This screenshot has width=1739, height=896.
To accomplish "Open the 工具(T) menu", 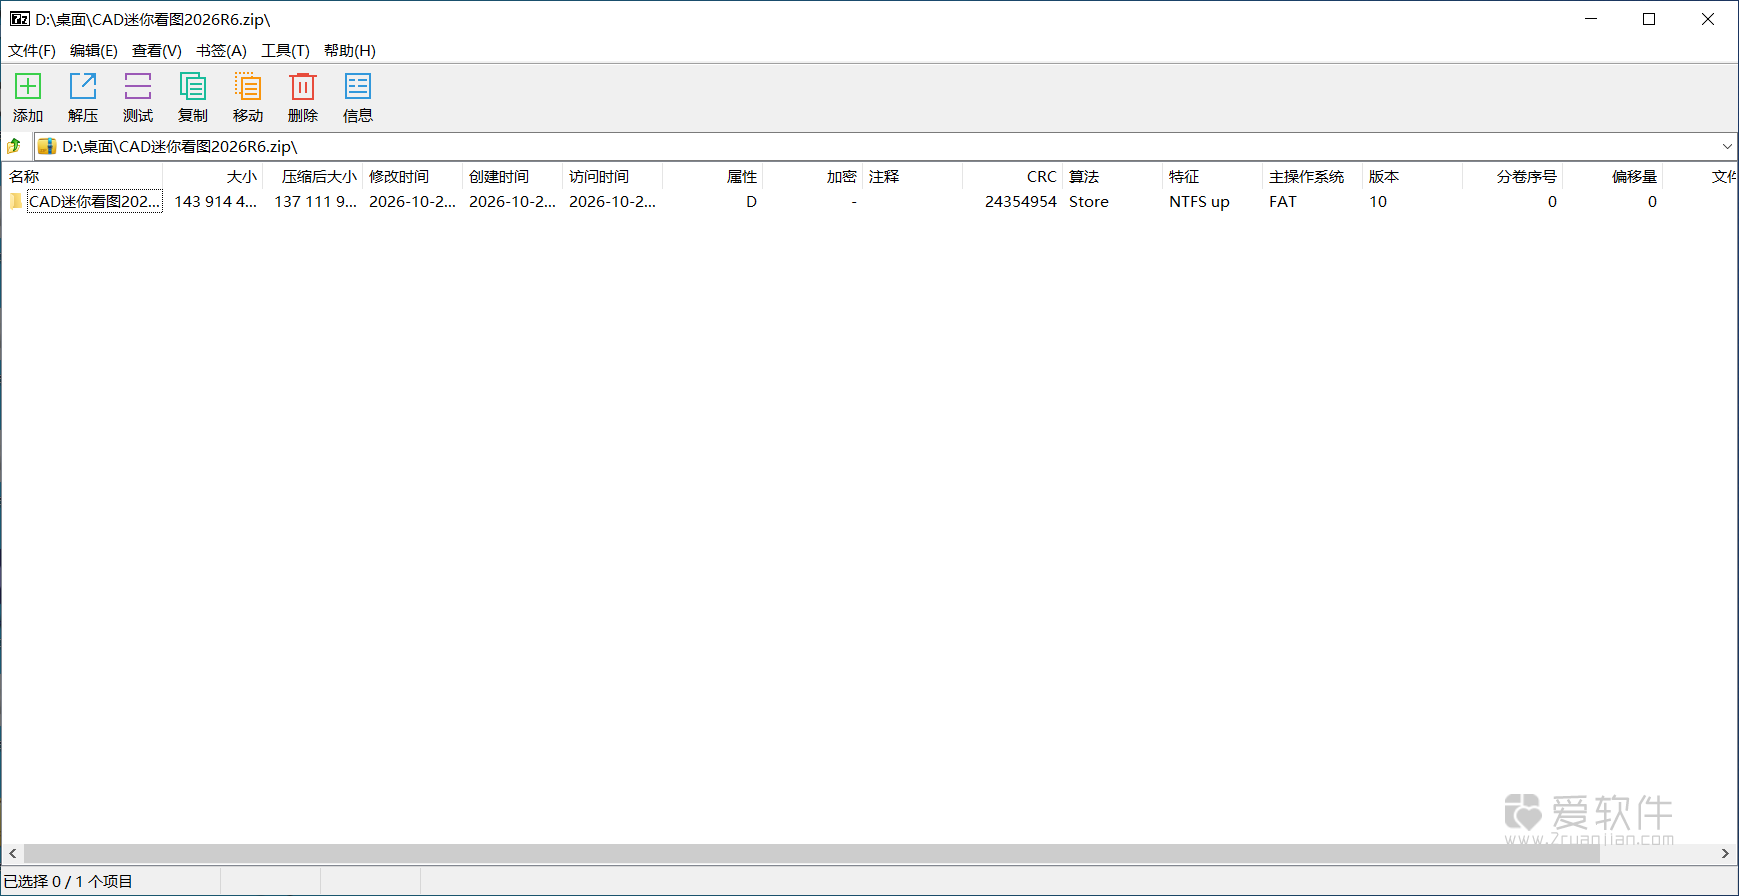I will point(285,51).
